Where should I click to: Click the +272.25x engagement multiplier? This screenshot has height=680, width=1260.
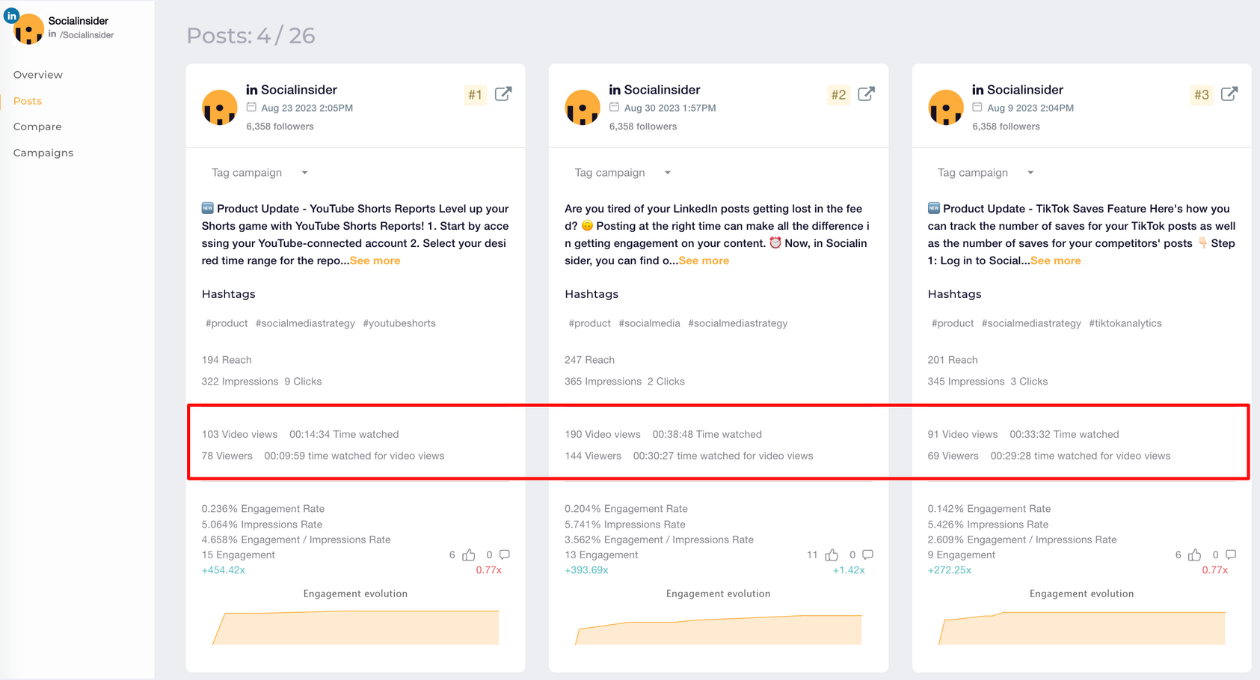tap(949, 570)
